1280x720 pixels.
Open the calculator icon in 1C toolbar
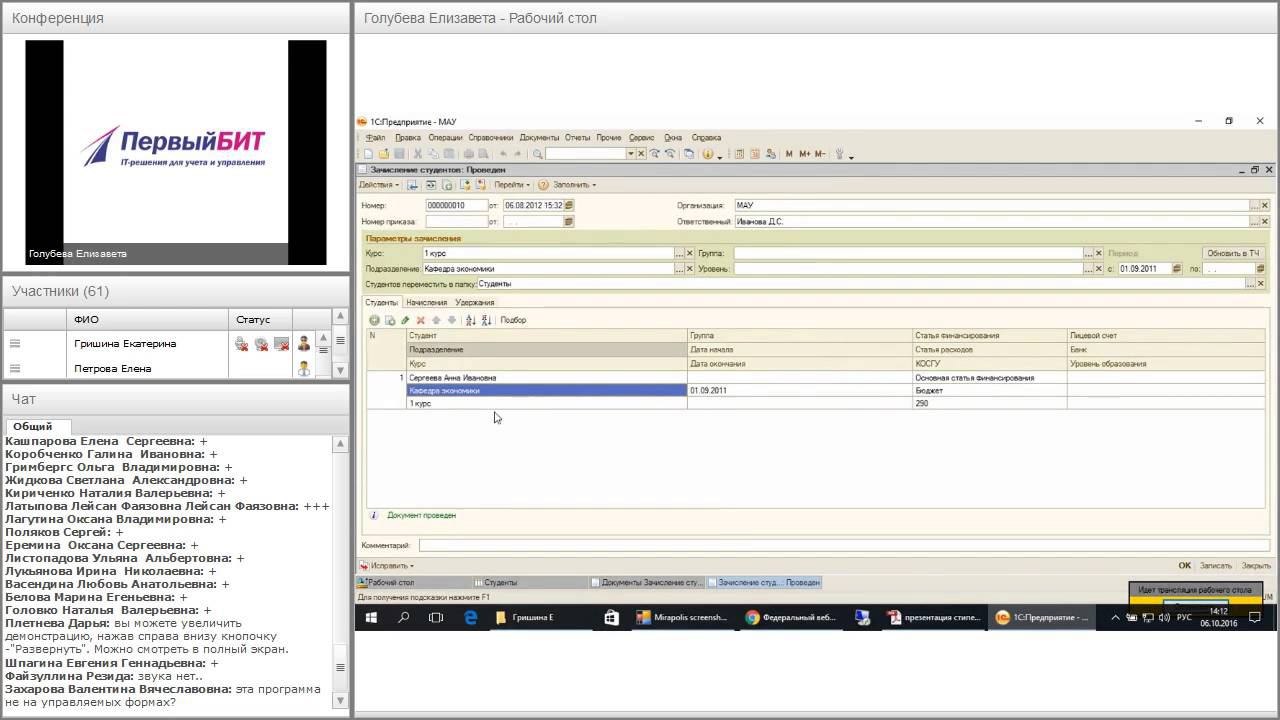click(x=739, y=154)
